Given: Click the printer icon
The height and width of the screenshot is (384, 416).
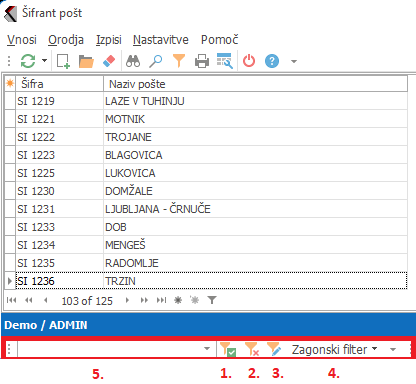Looking at the screenshot, I should click(202, 61).
